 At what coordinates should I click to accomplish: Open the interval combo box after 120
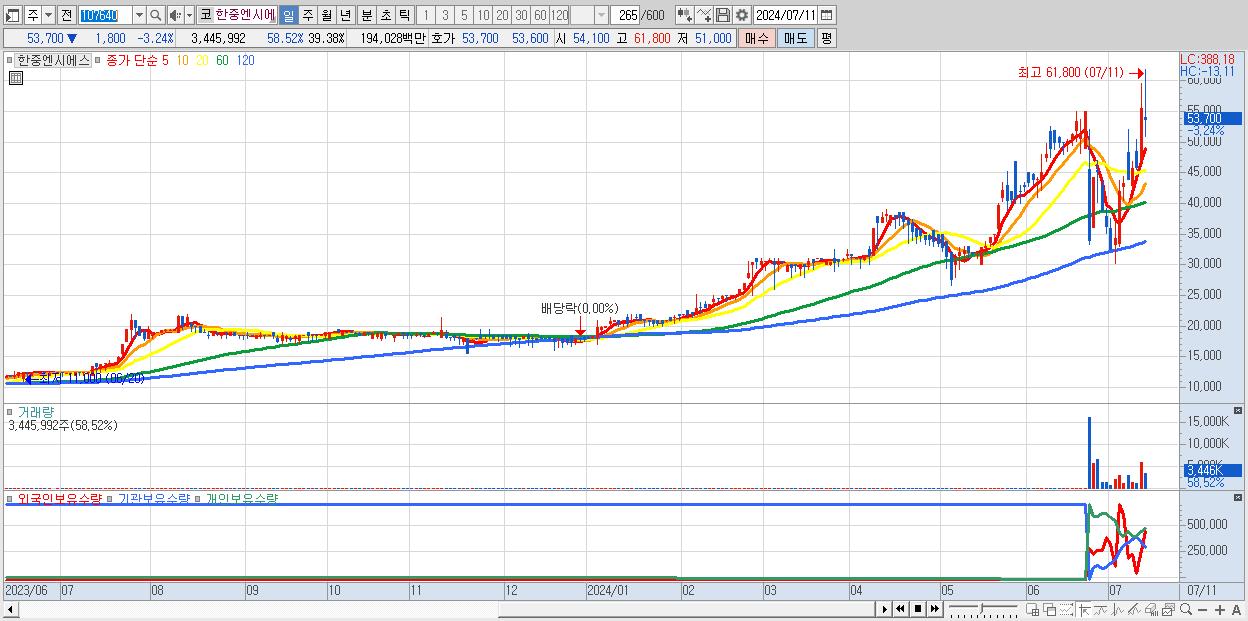[589, 15]
